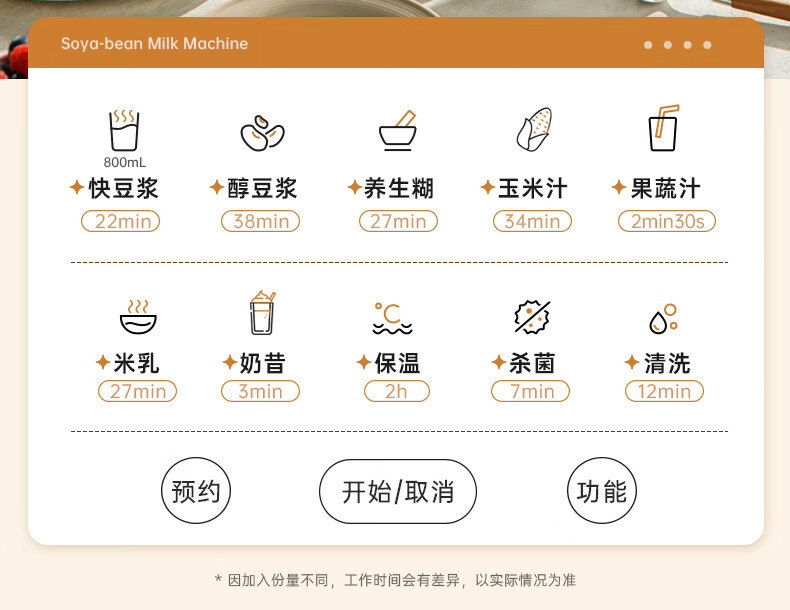This screenshot has width=790, height=610.
Task: Select the 养生糊 mortar bowl icon
Action: [398, 130]
